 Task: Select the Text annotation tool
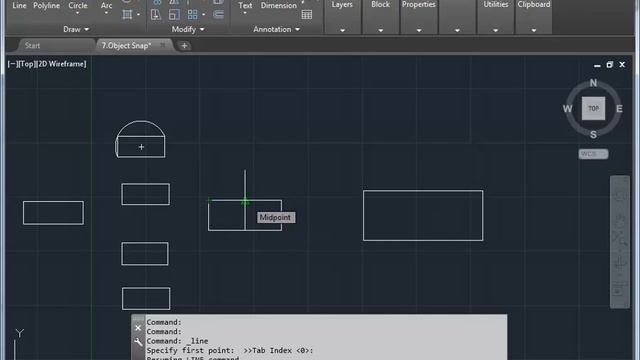245,5
